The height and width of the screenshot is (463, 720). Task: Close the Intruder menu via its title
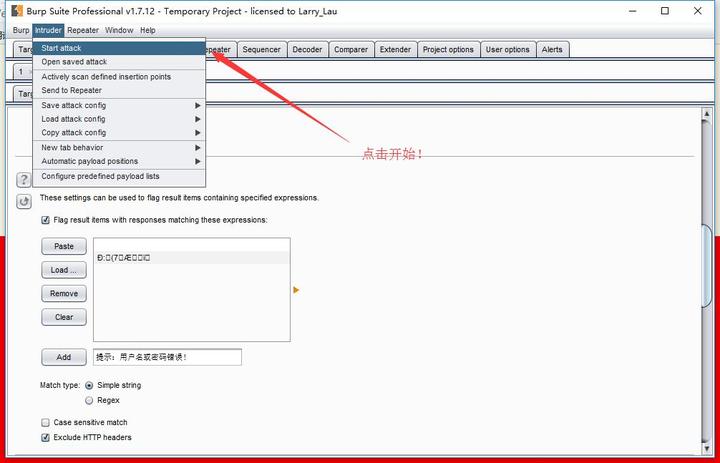point(48,30)
